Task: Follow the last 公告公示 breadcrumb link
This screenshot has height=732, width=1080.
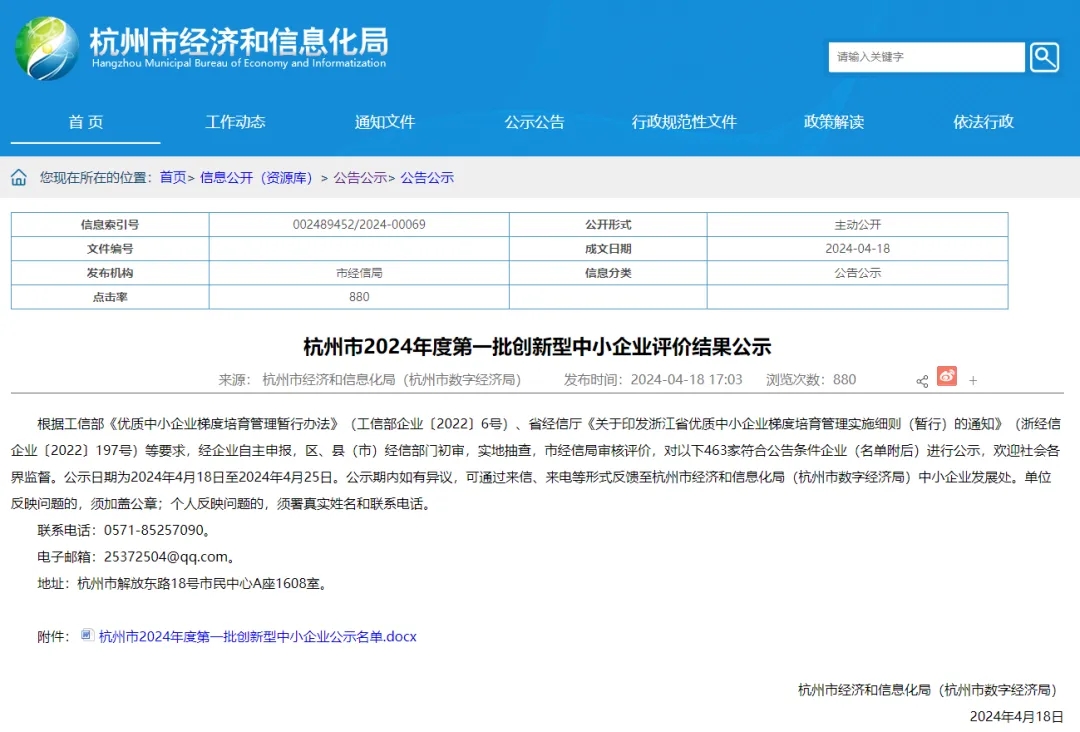Action: pos(427,178)
